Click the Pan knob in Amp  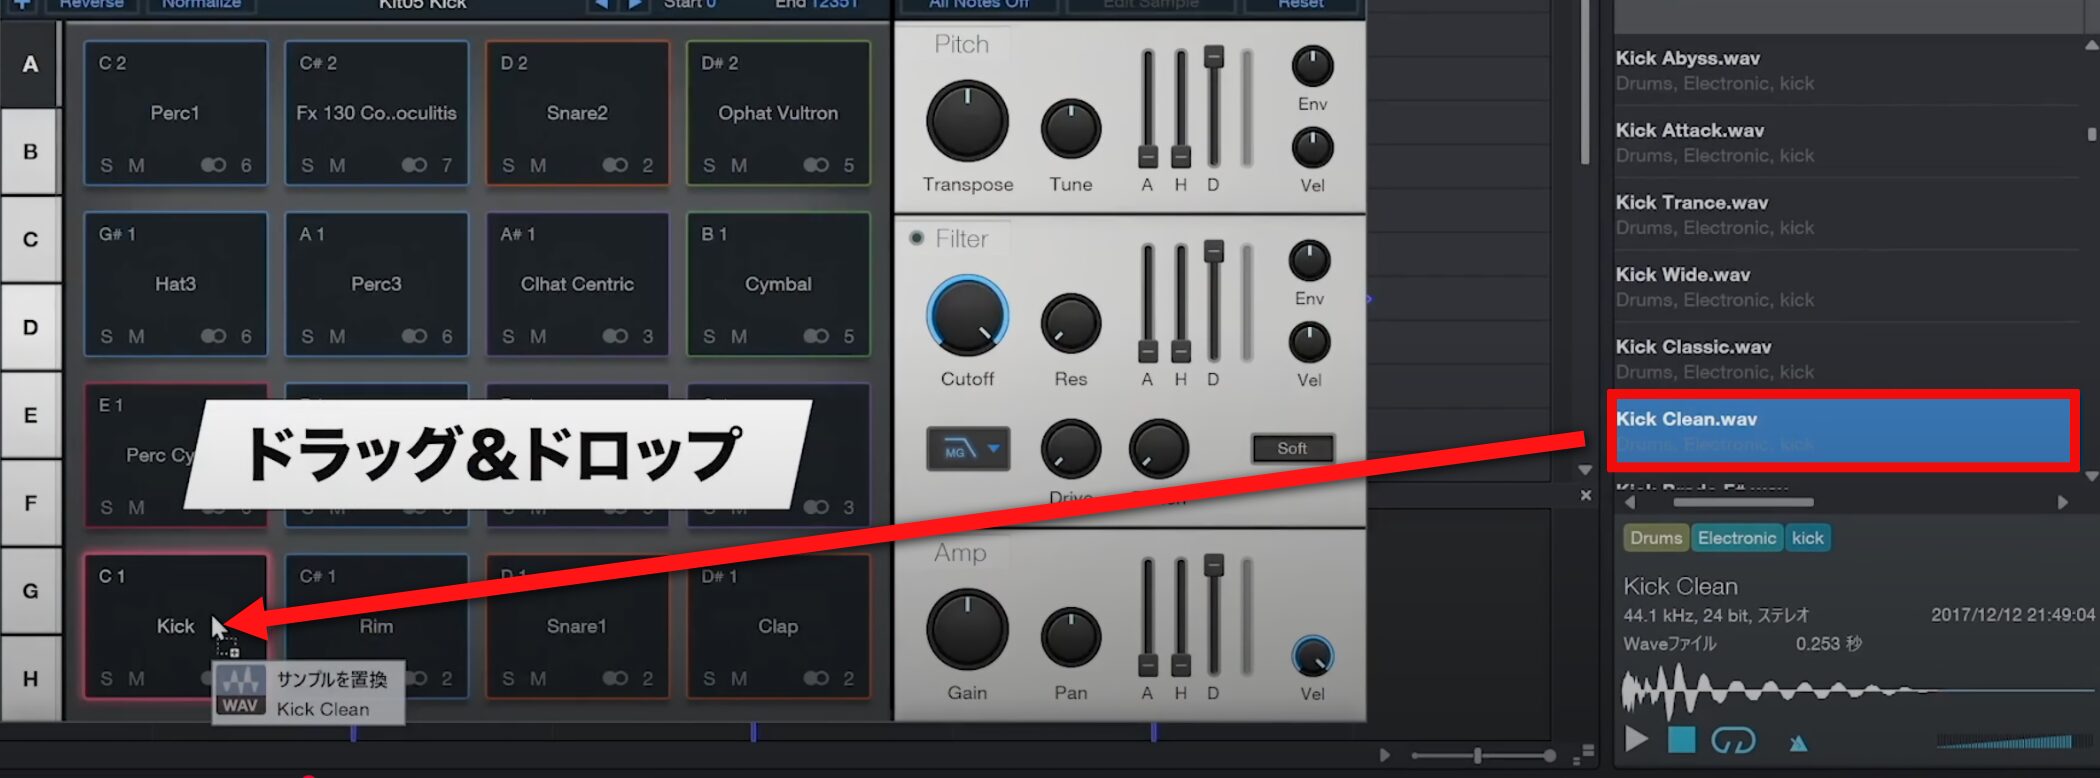tap(1070, 637)
